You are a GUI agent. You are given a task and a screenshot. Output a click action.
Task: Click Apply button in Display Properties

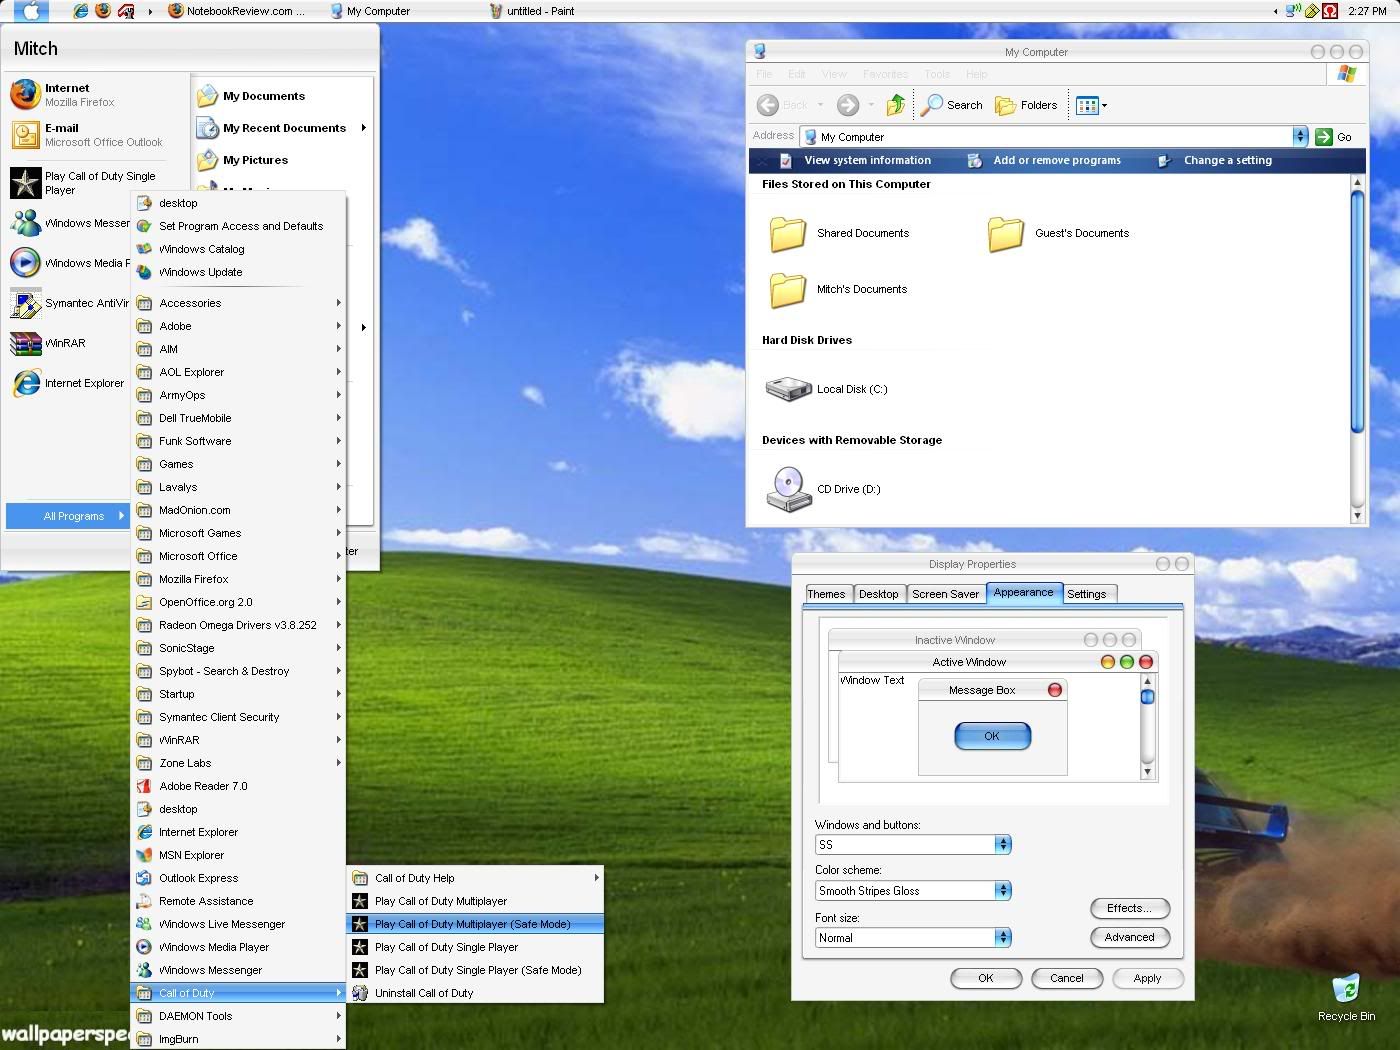click(x=1147, y=978)
